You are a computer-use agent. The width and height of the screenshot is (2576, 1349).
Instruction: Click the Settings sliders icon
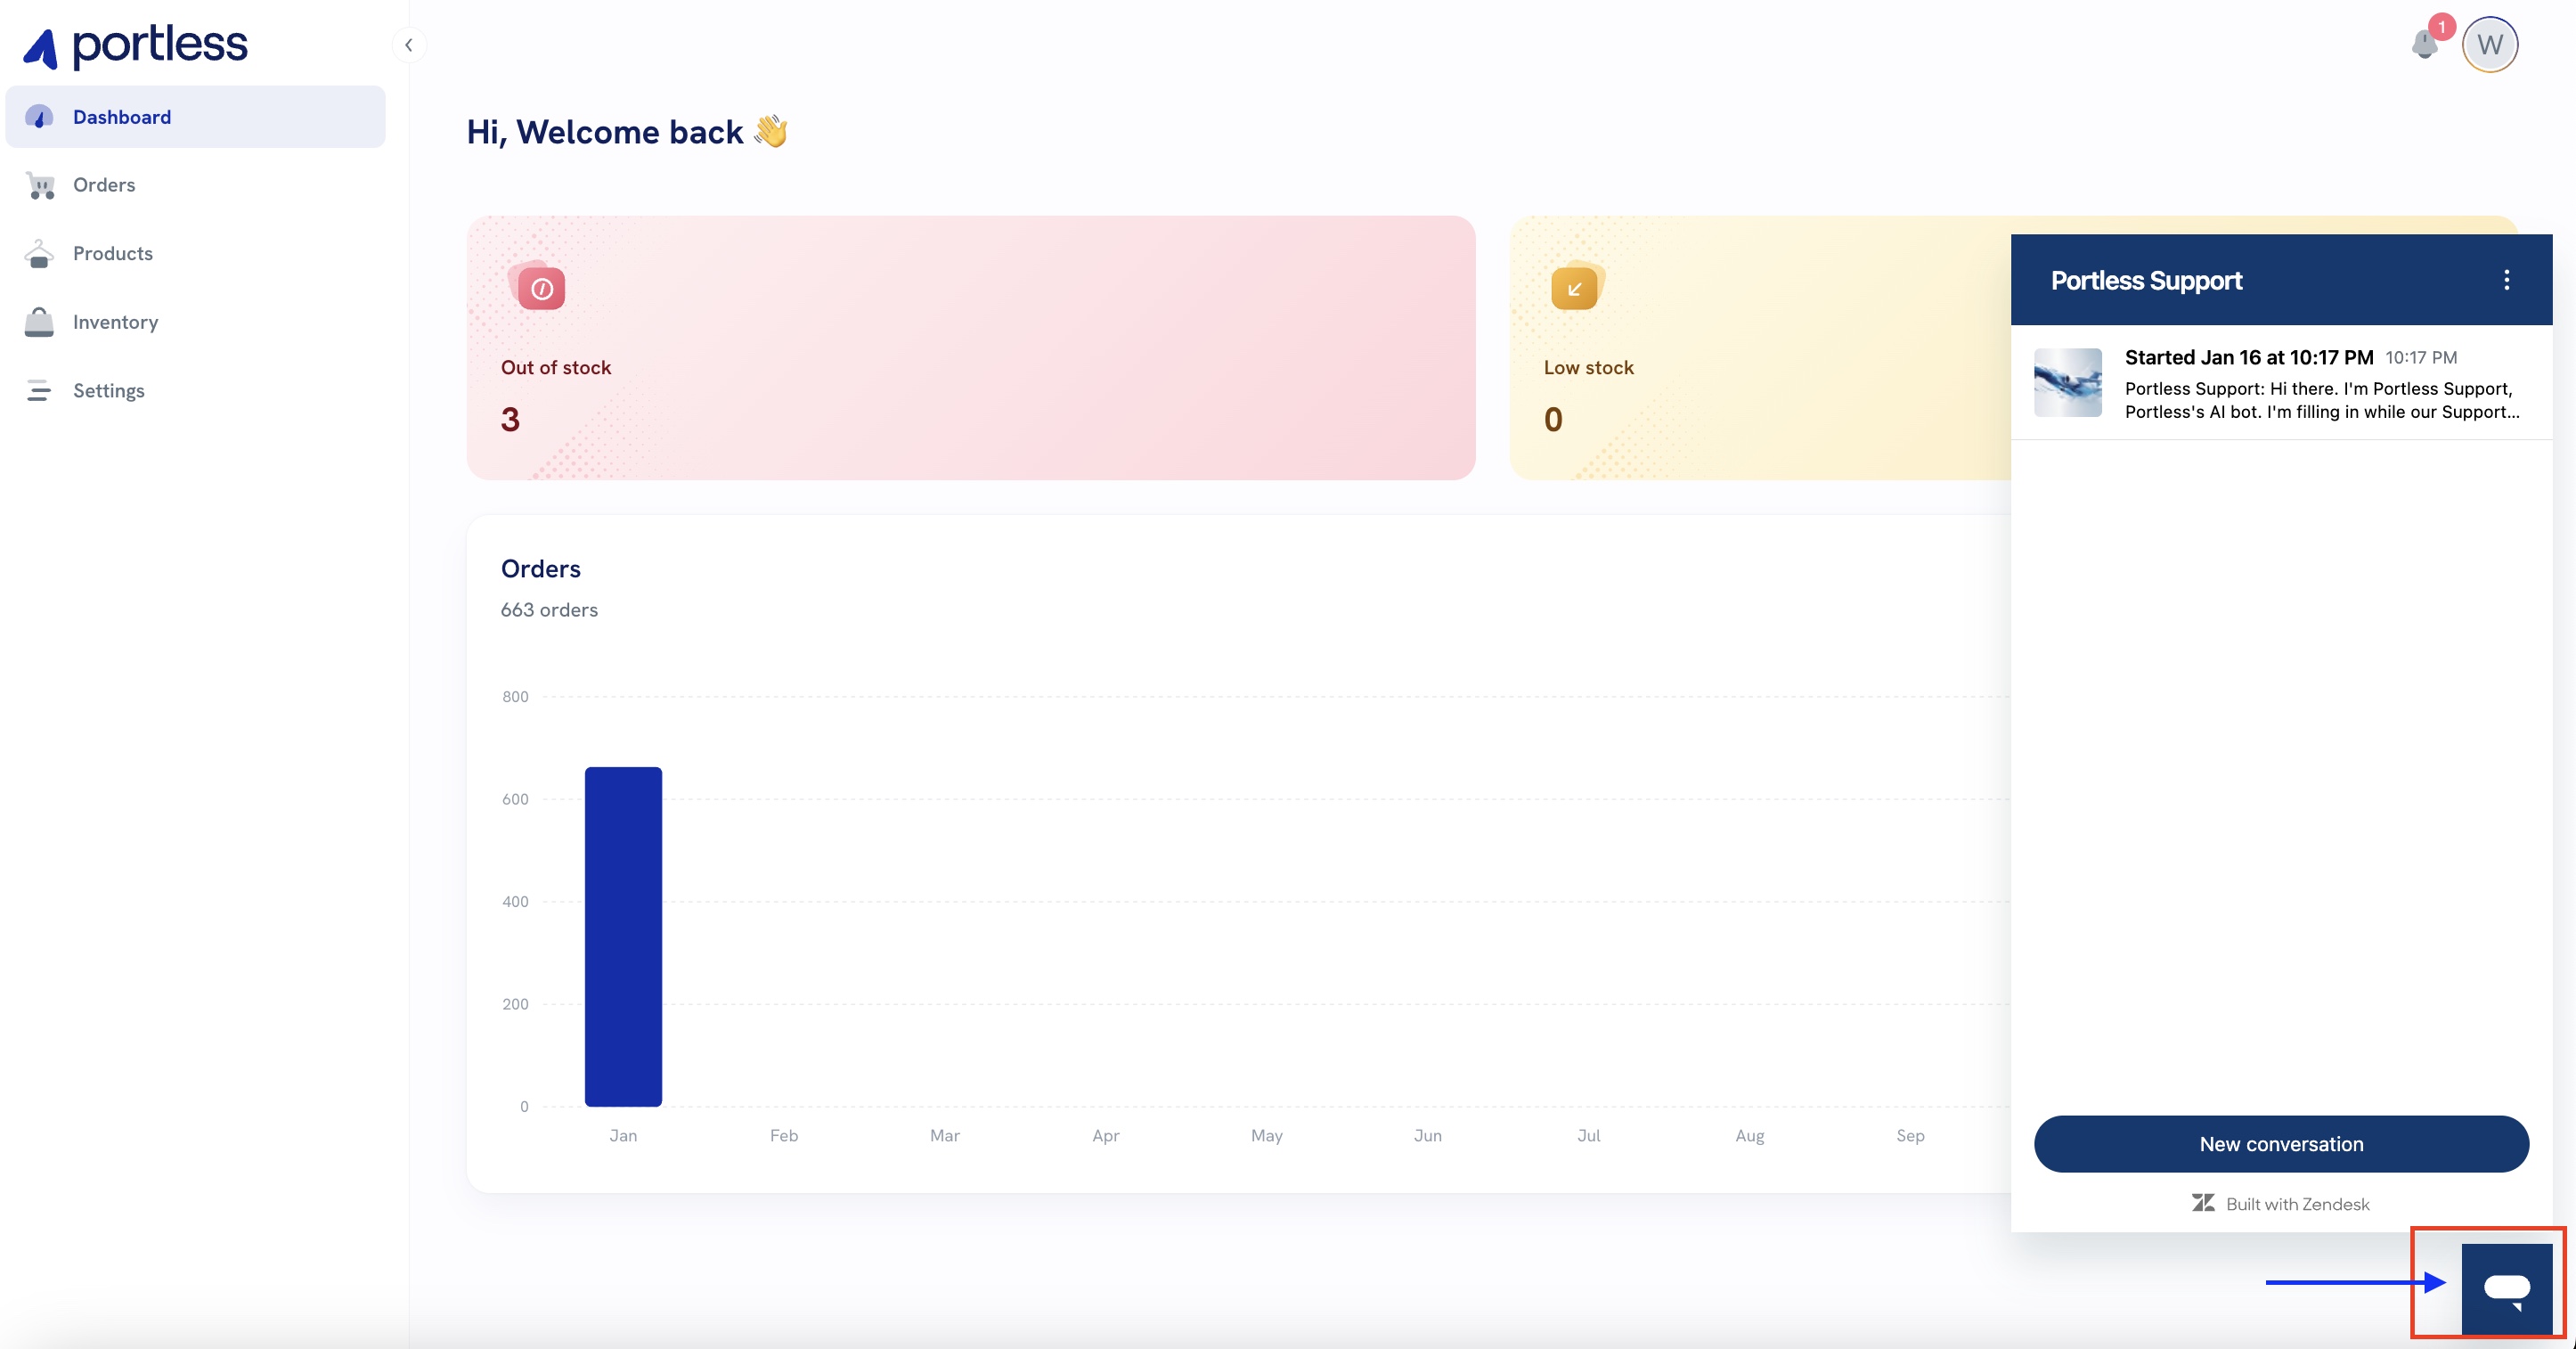pos(39,391)
